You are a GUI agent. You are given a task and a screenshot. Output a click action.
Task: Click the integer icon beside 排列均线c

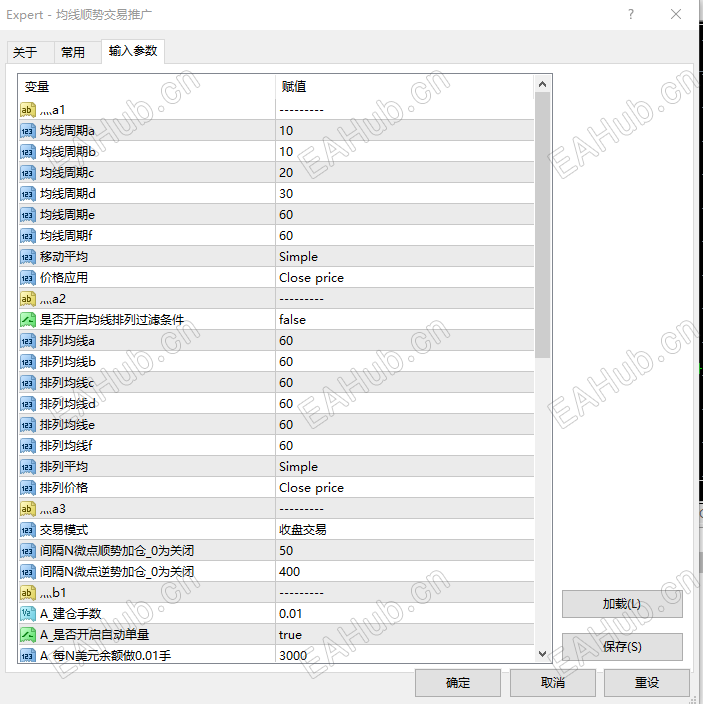(x=27, y=383)
